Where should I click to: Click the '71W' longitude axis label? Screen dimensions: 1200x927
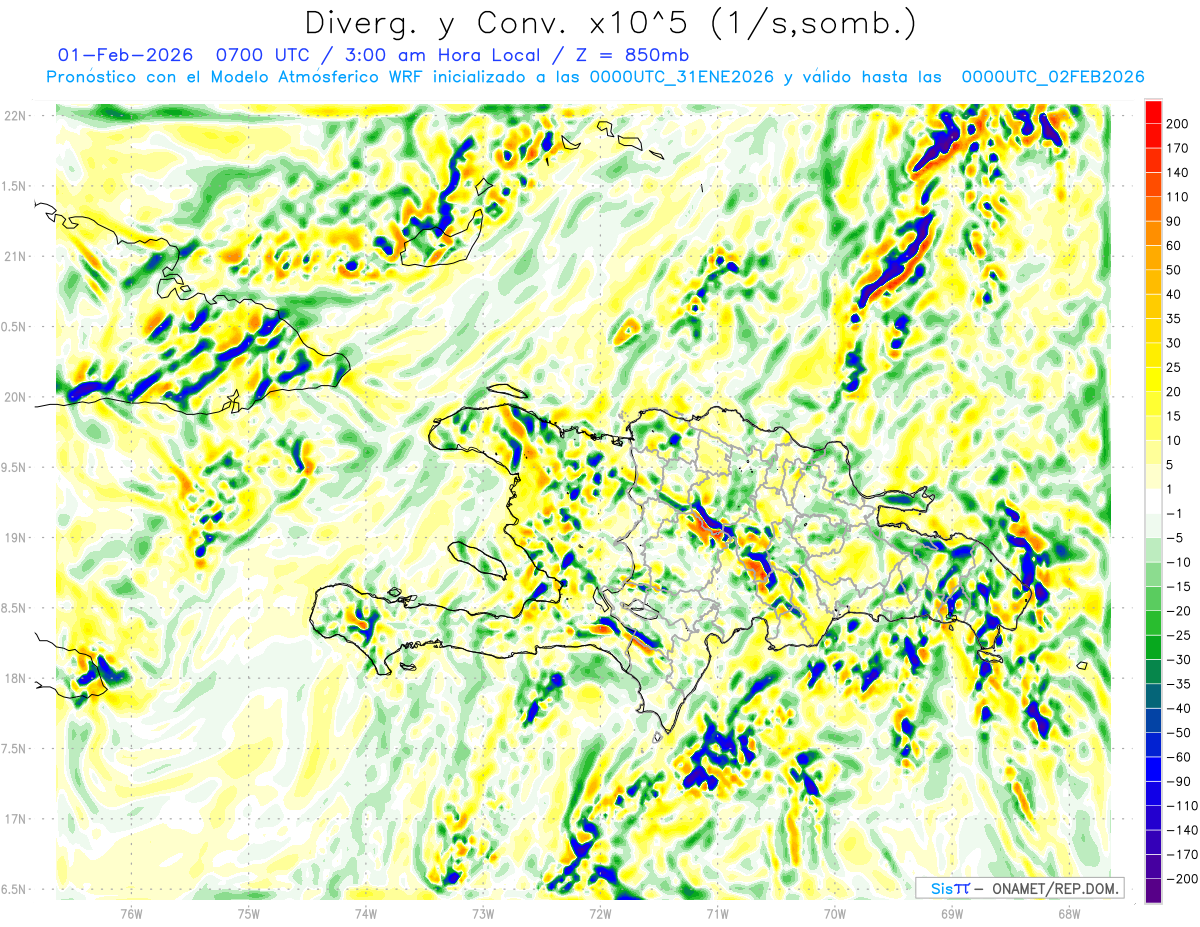coord(717,914)
